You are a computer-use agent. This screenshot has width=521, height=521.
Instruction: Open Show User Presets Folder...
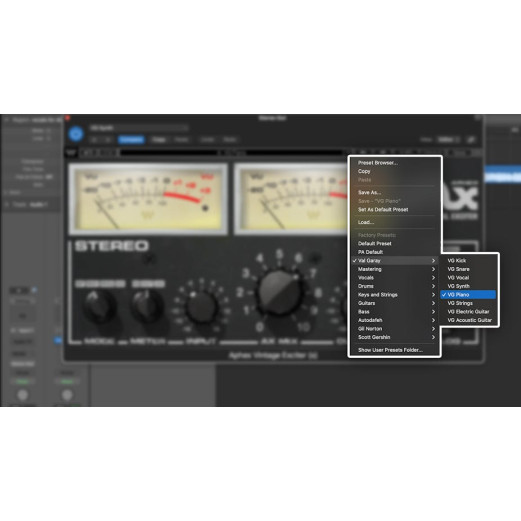point(390,350)
